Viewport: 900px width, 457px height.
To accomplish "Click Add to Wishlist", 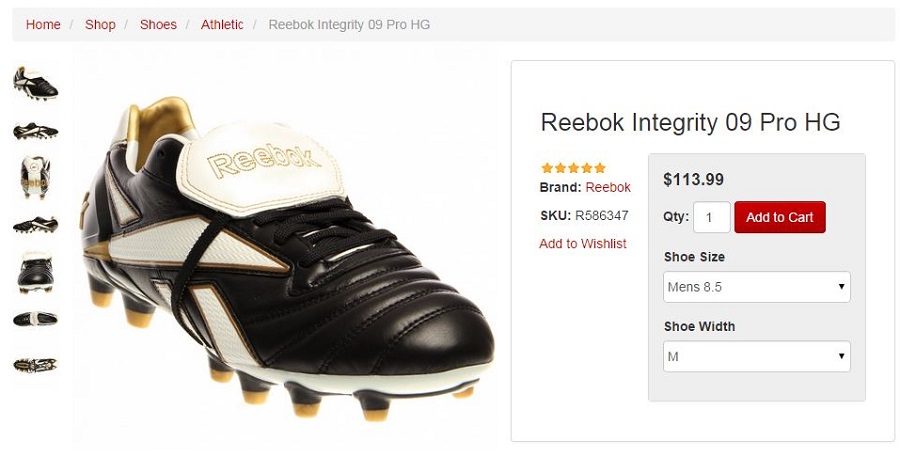I will 583,243.
